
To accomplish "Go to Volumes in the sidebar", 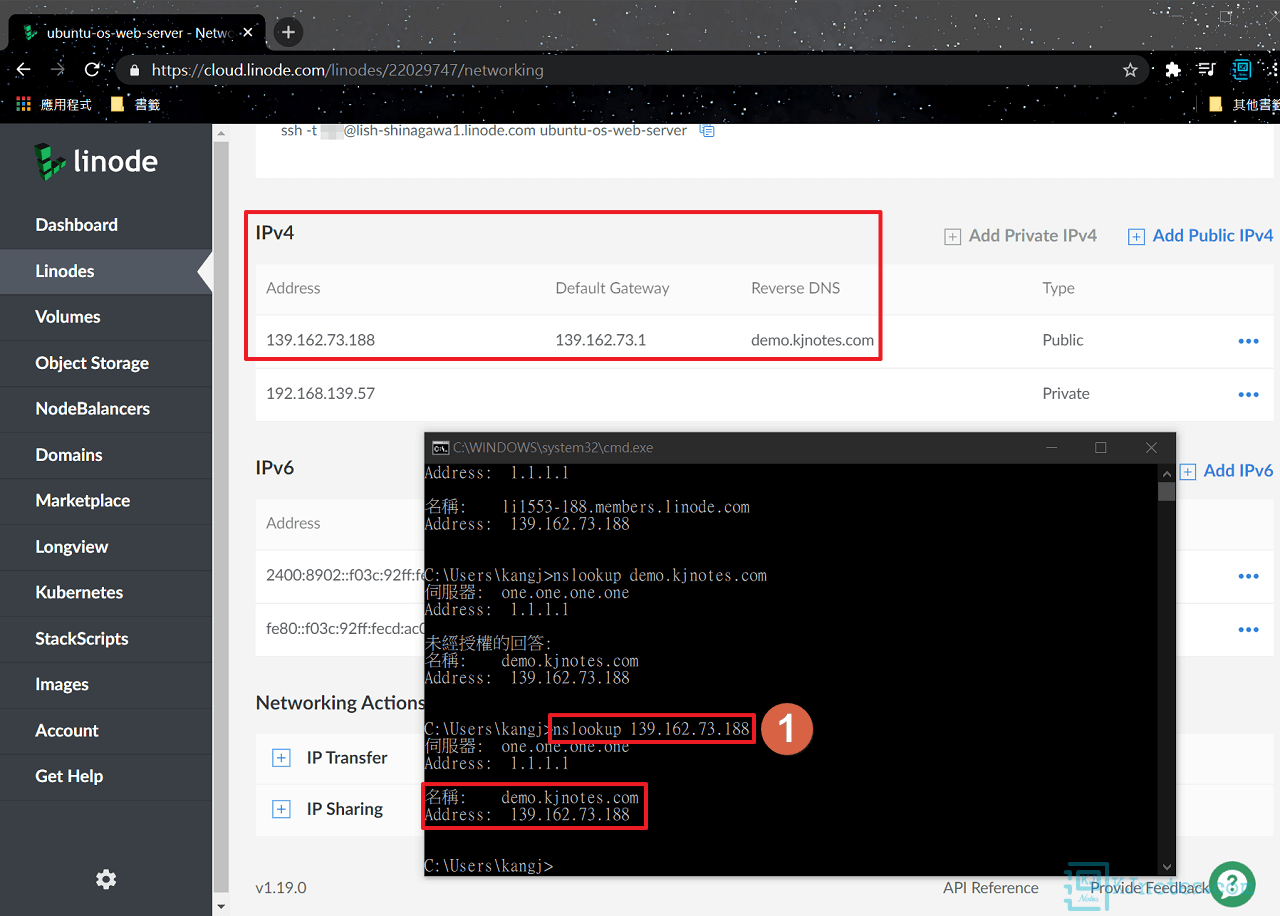I will coord(68,317).
